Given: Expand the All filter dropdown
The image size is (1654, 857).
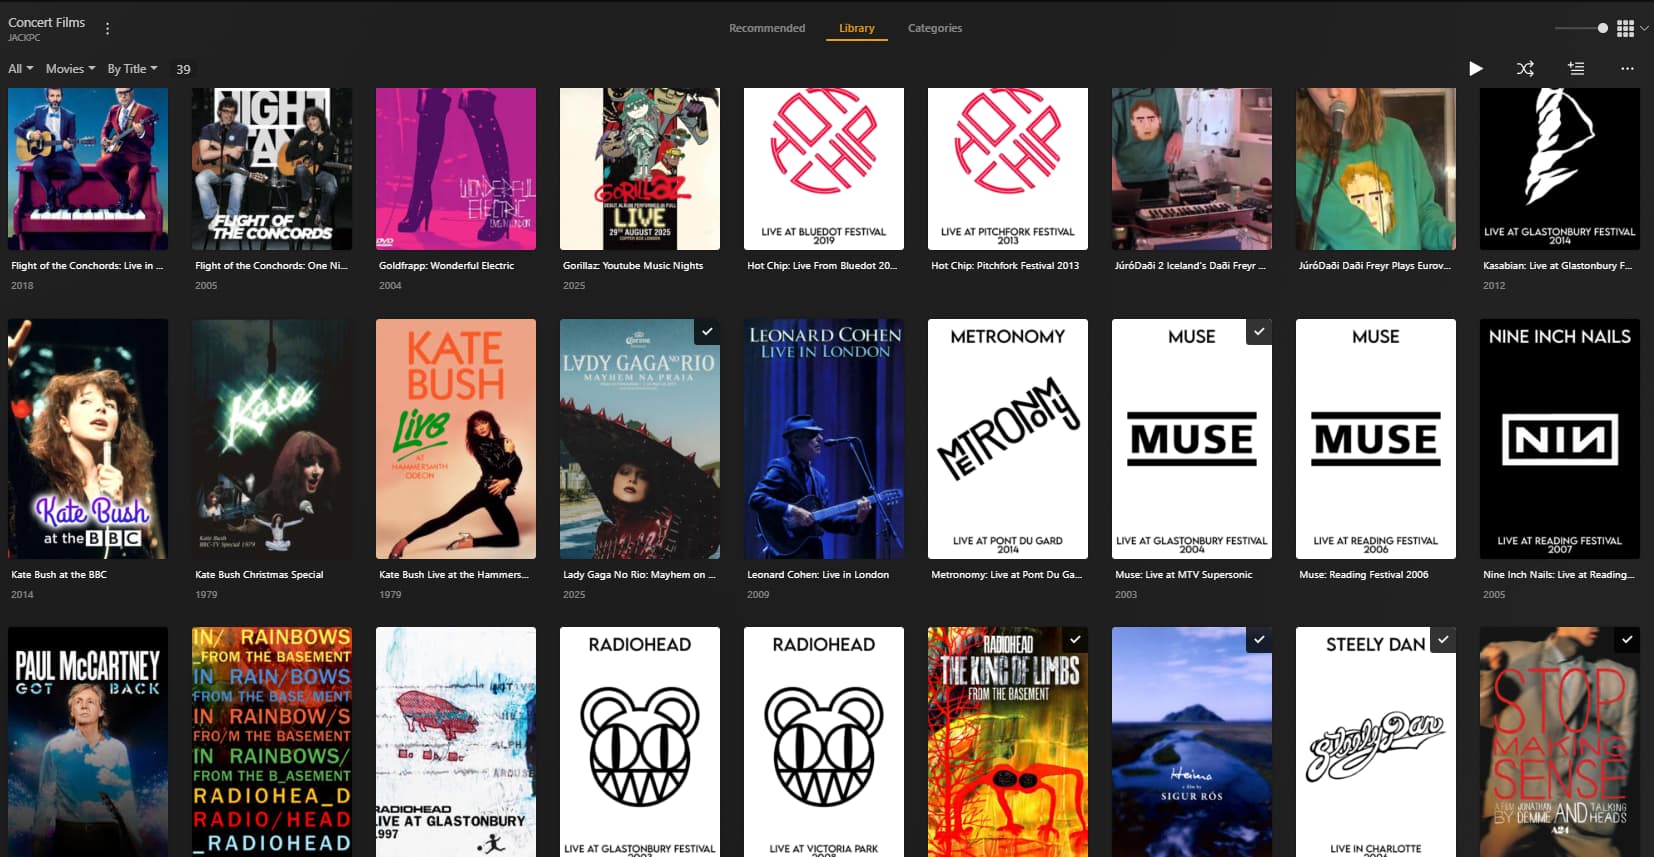Looking at the screenshot, I should click(21, 69).
